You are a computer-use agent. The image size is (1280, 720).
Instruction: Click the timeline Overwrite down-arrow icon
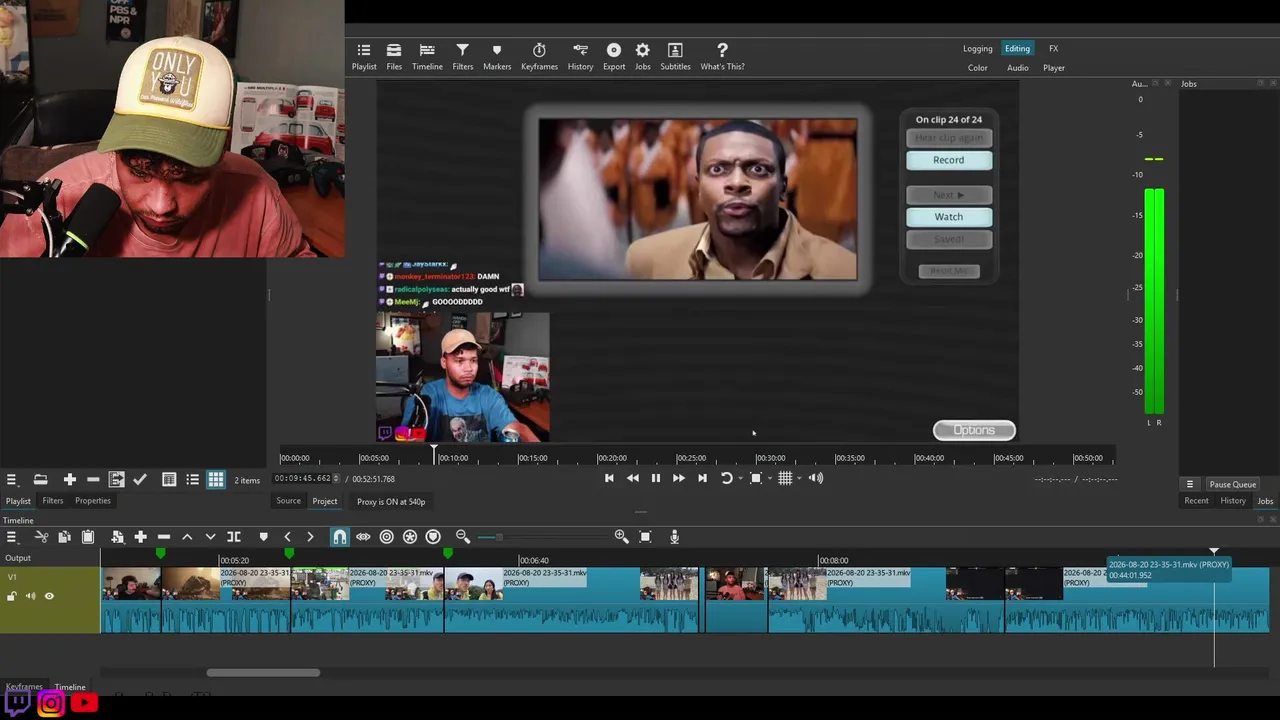(x=210, y=537)
